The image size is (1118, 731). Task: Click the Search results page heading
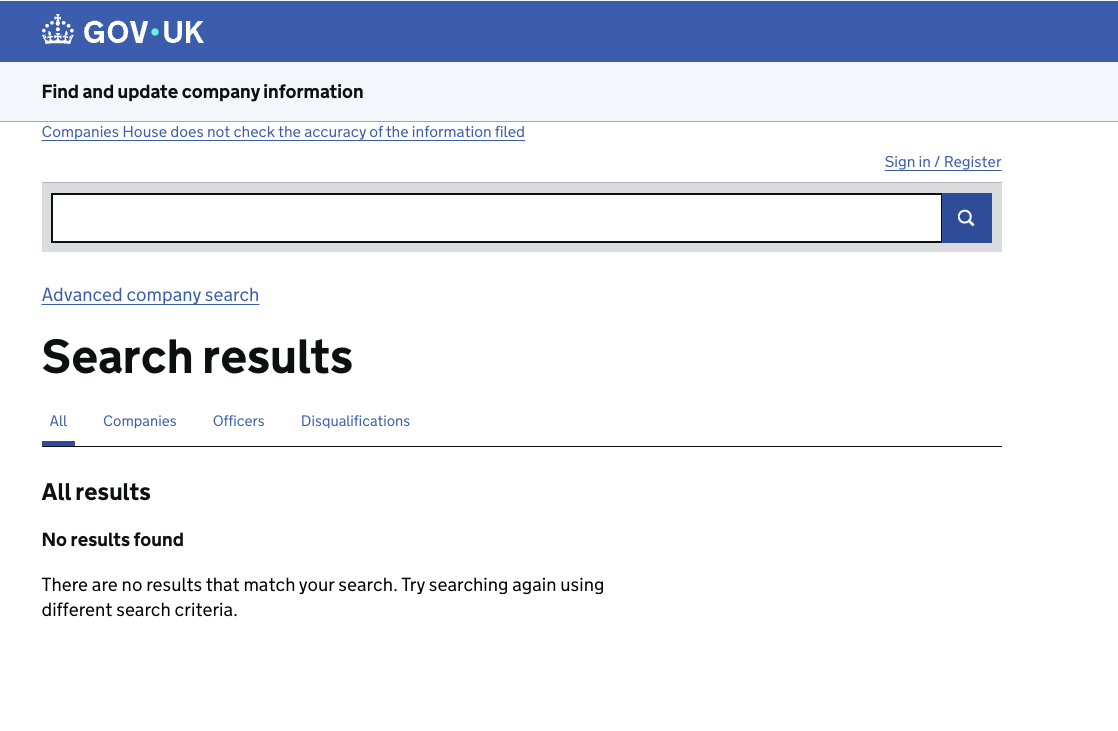pos(197,356)
